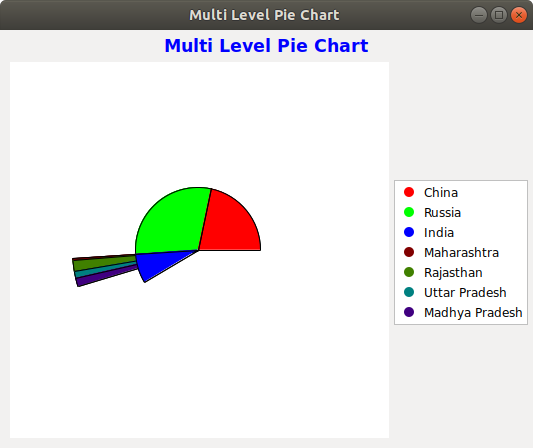
Task: Click the 'Maharashtra' legend label
Action: click(x=461, y=253)
